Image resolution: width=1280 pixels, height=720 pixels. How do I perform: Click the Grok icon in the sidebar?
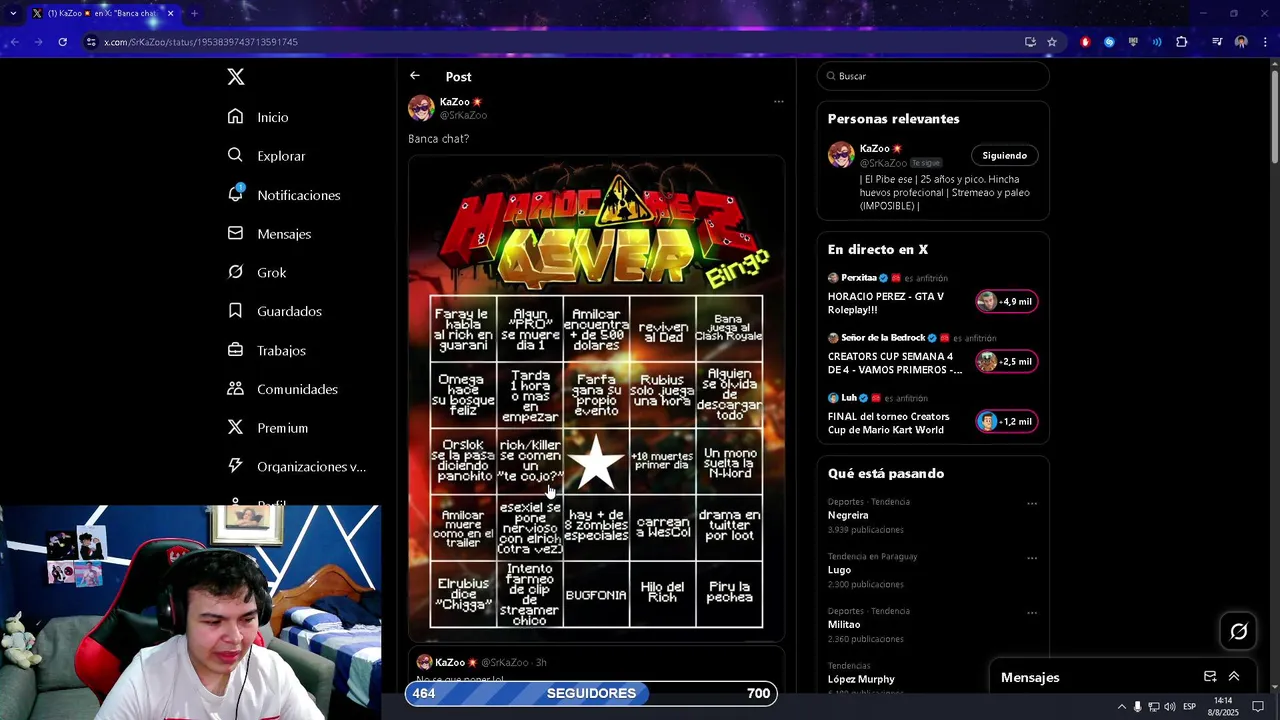pyautogui.click(x=235, y=272)
